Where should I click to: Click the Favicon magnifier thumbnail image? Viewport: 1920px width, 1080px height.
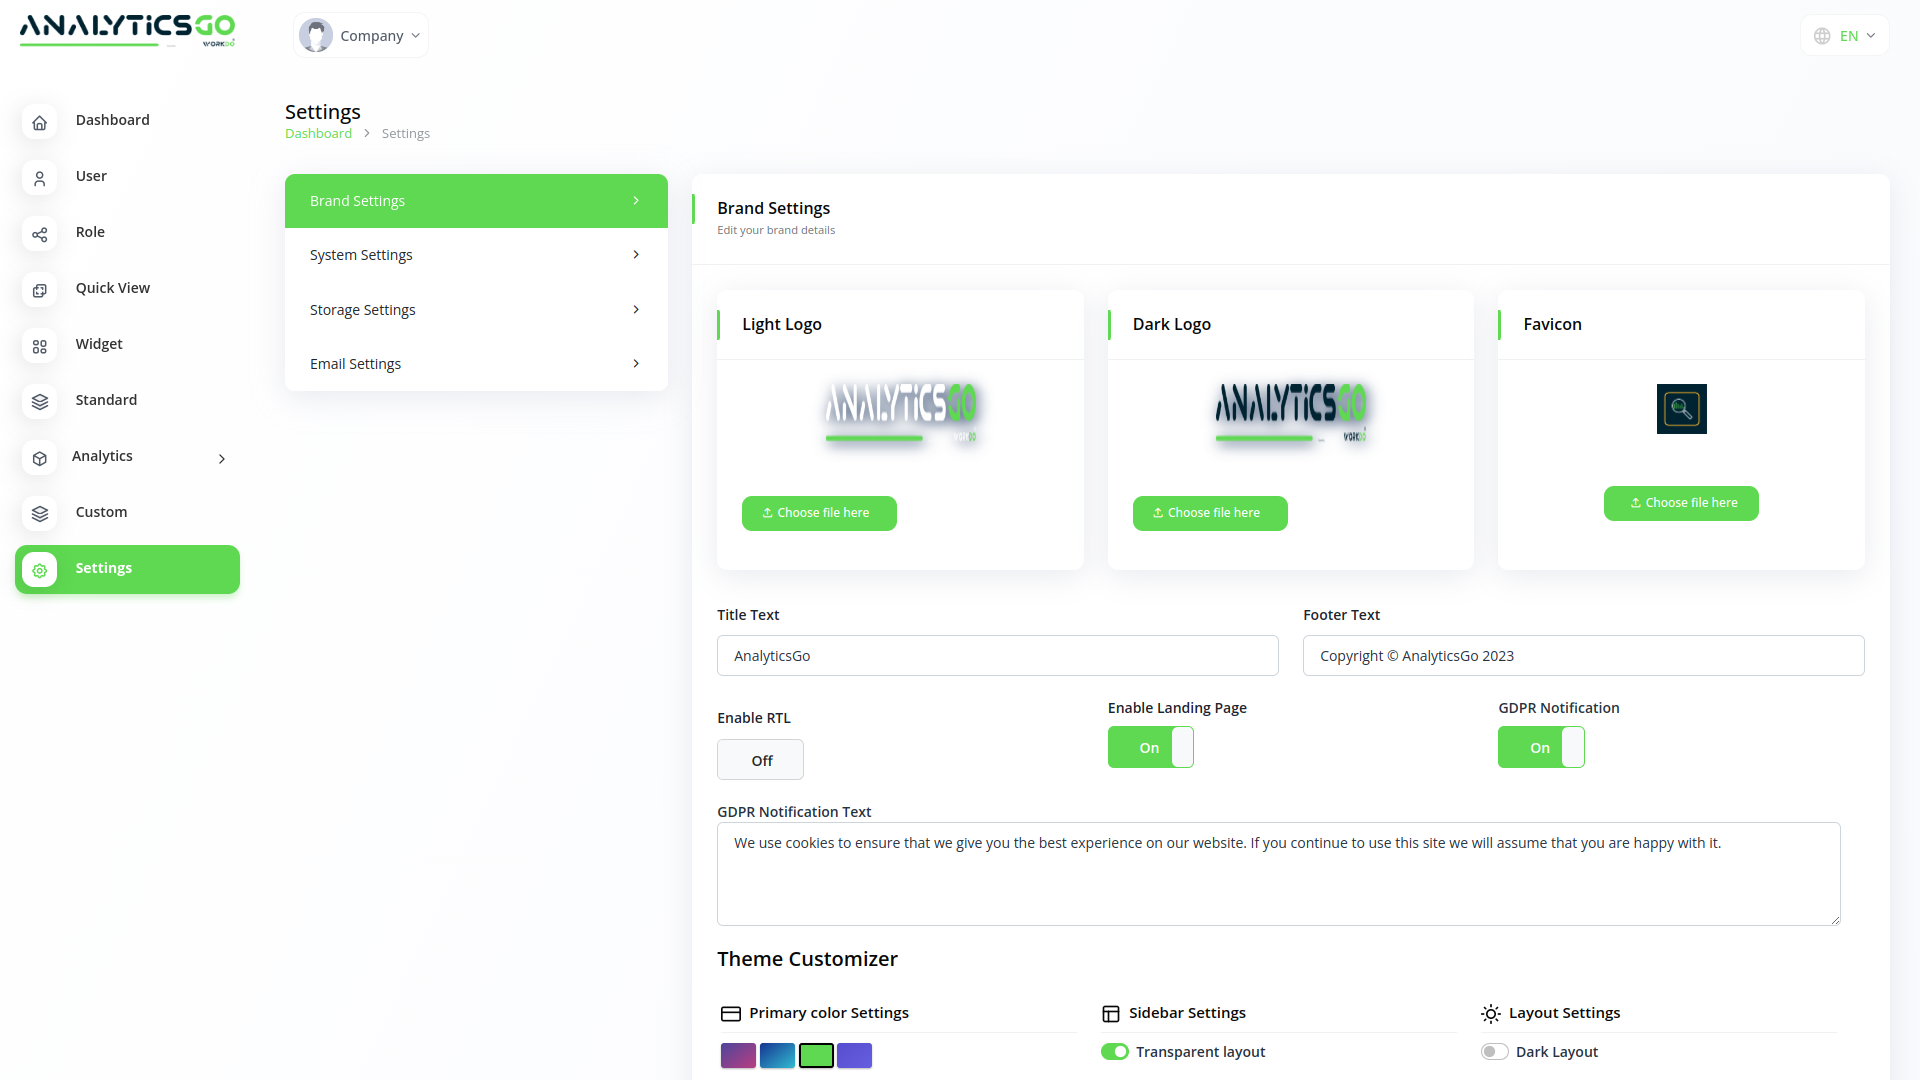(1681, 409)
